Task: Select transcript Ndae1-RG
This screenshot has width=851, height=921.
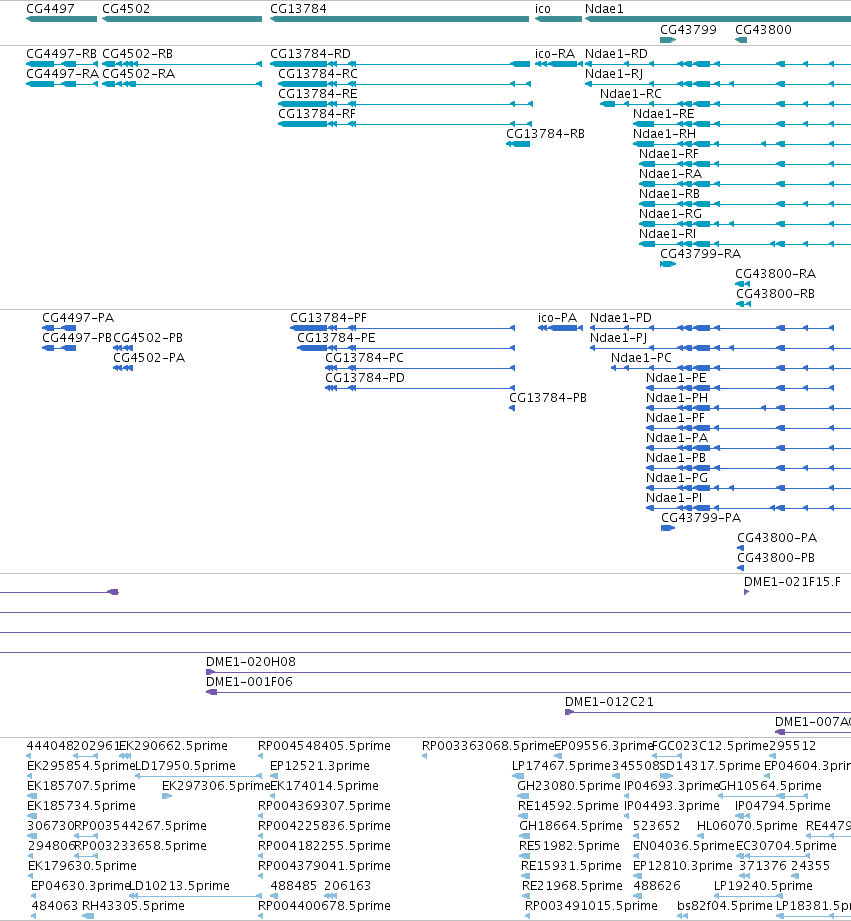Action: pos(671,214)
